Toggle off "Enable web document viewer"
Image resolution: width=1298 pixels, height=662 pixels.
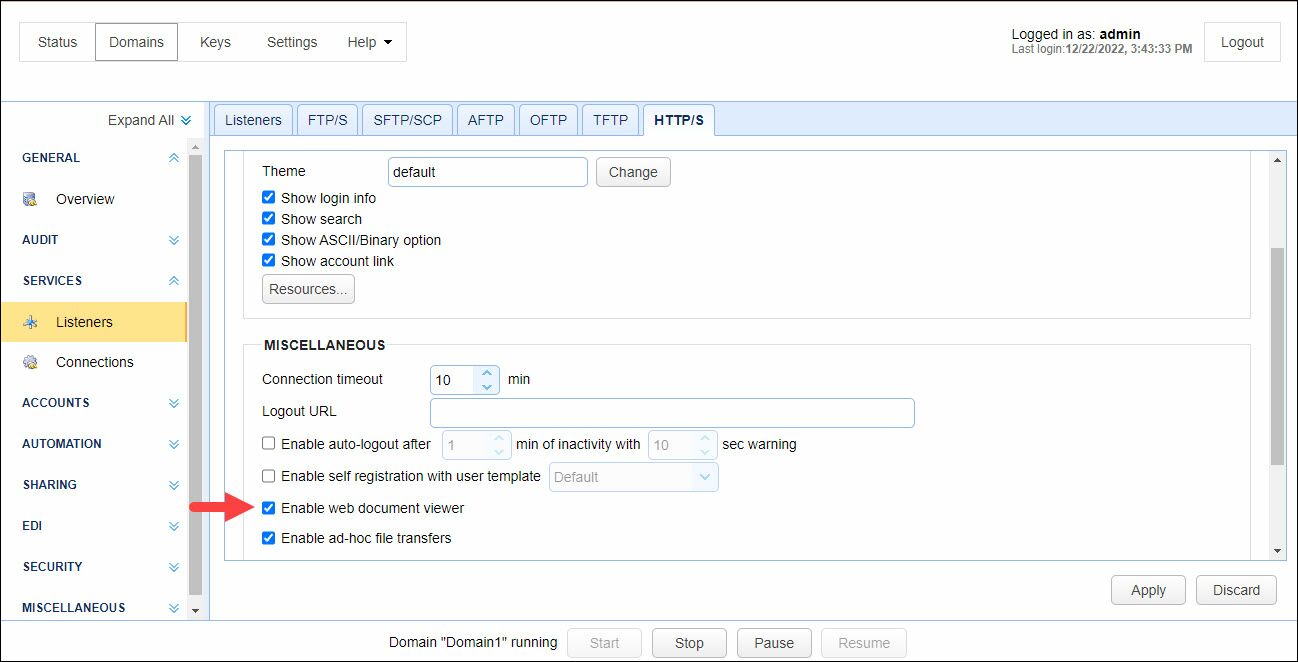point(268,508)
